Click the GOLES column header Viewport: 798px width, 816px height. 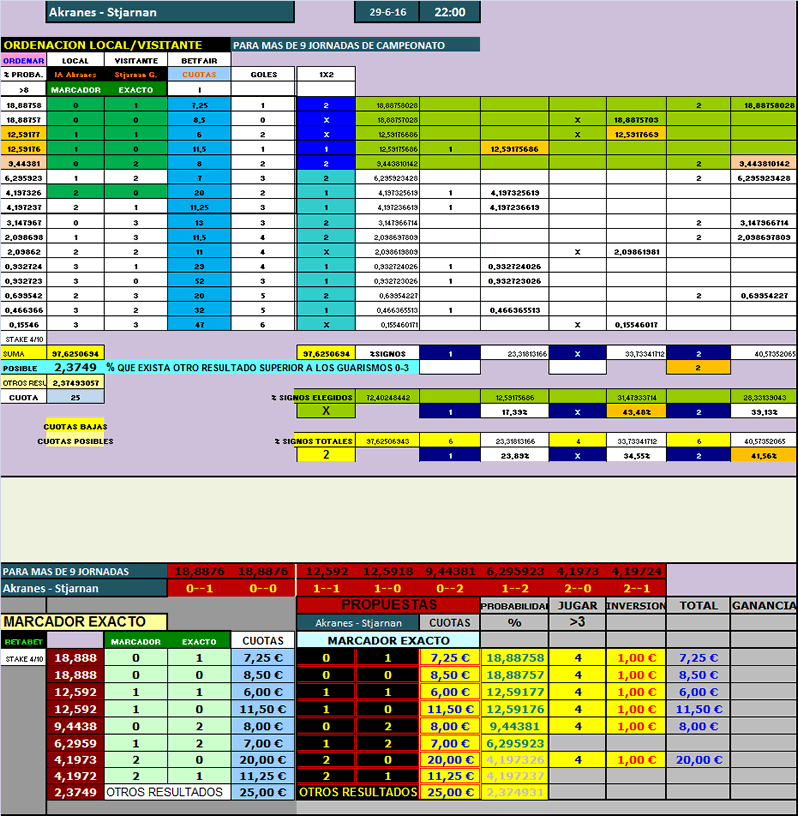pyautogui.click(x=263, y=74)
